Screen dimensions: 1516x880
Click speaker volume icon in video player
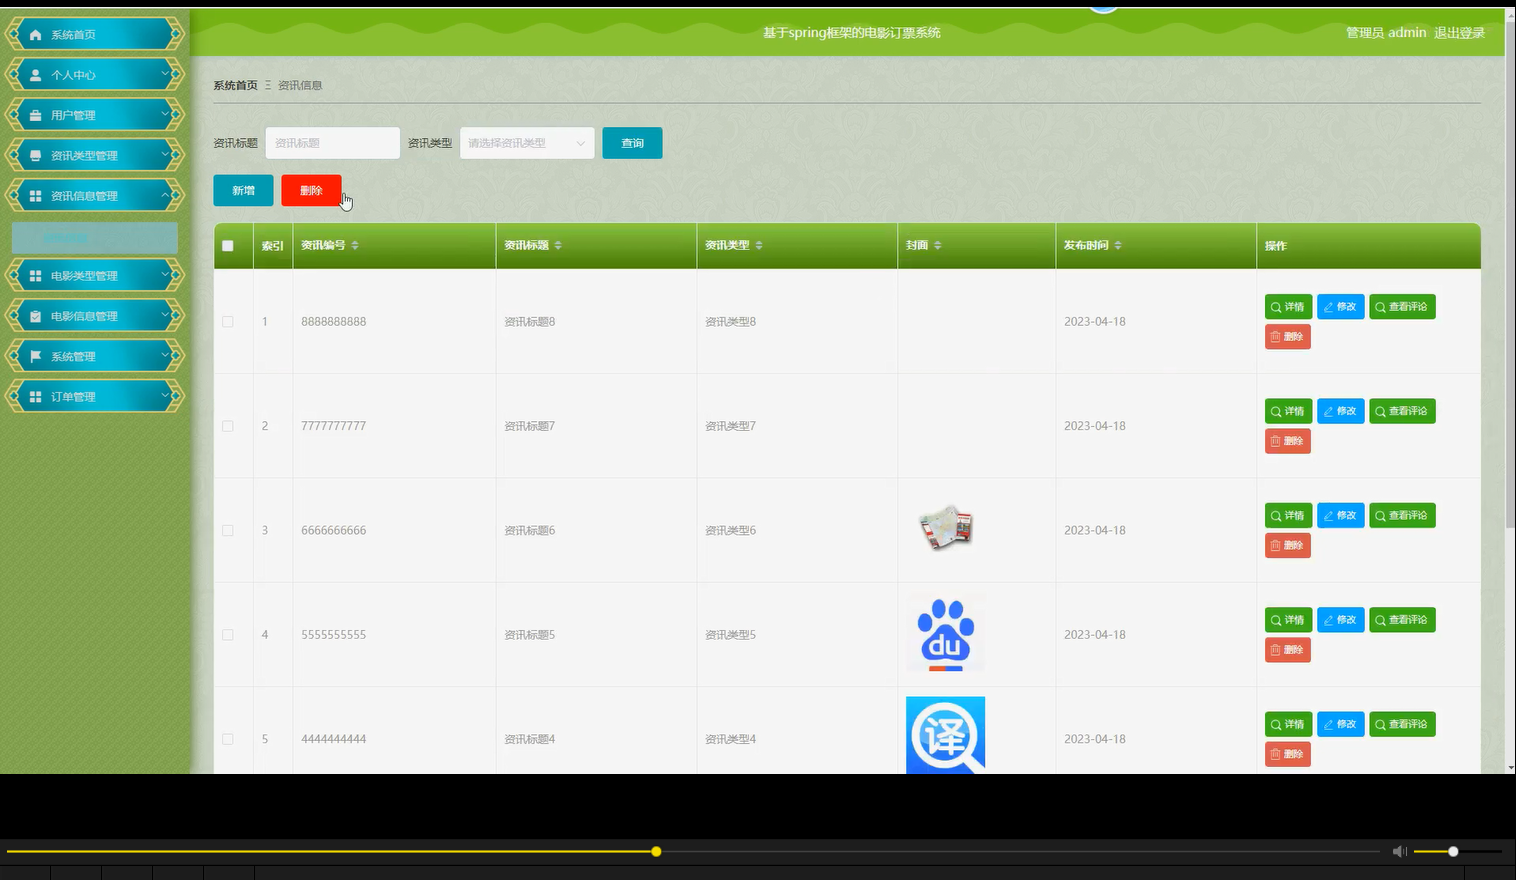pos(1400,851)
